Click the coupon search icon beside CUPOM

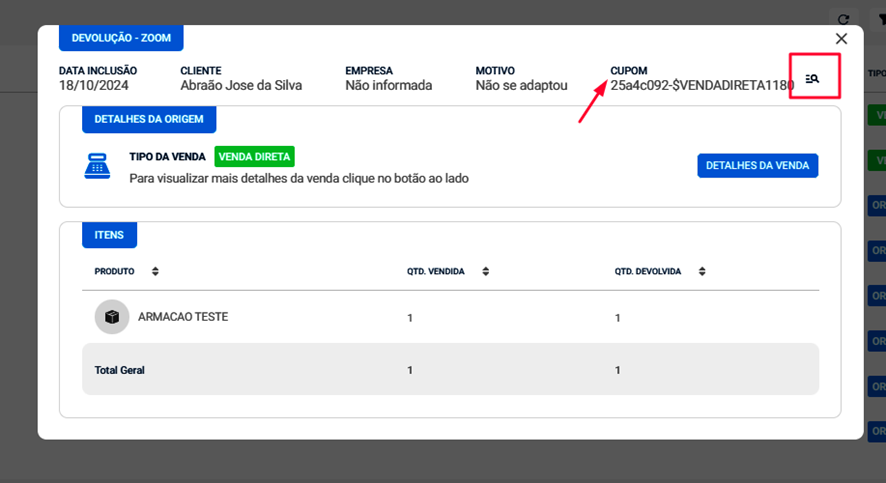813,78
